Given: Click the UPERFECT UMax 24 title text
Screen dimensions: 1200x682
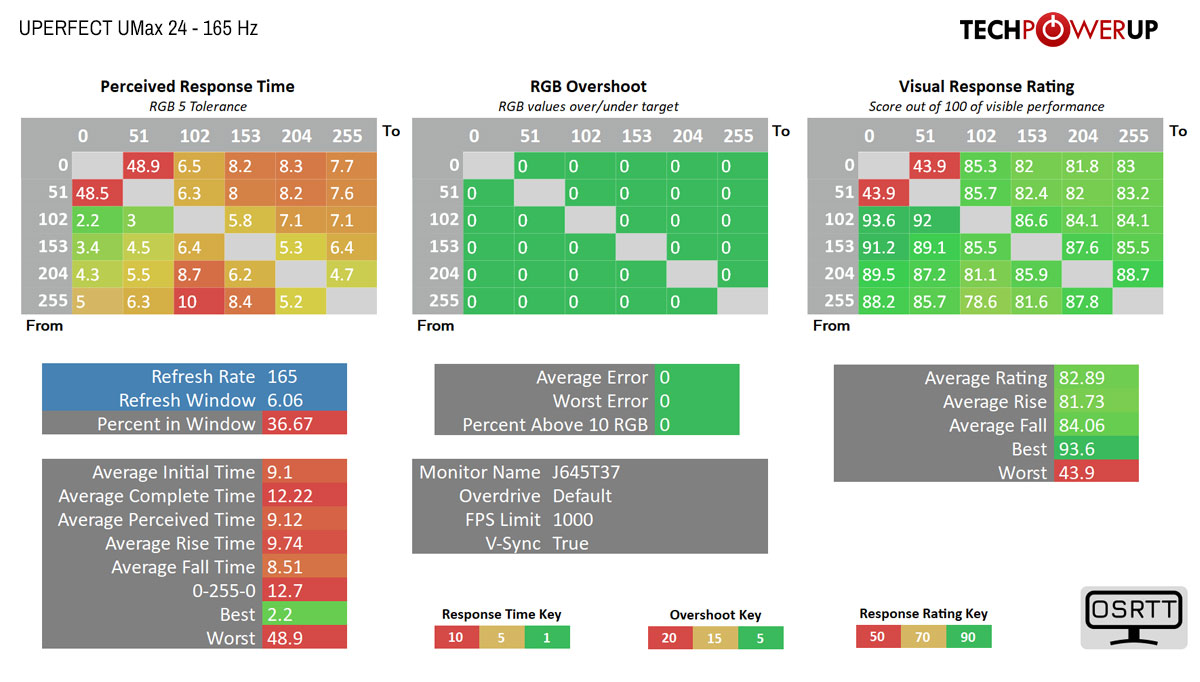Looking at the screenshot, I should (x=138, y=28).
